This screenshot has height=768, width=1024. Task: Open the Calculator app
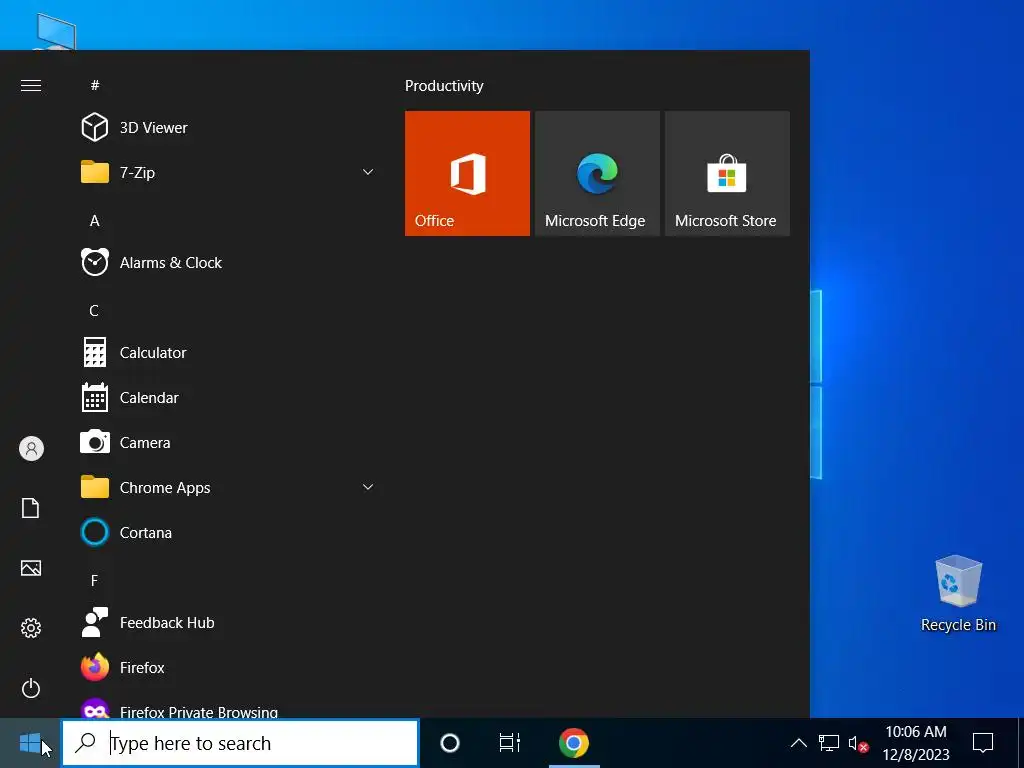229,353
